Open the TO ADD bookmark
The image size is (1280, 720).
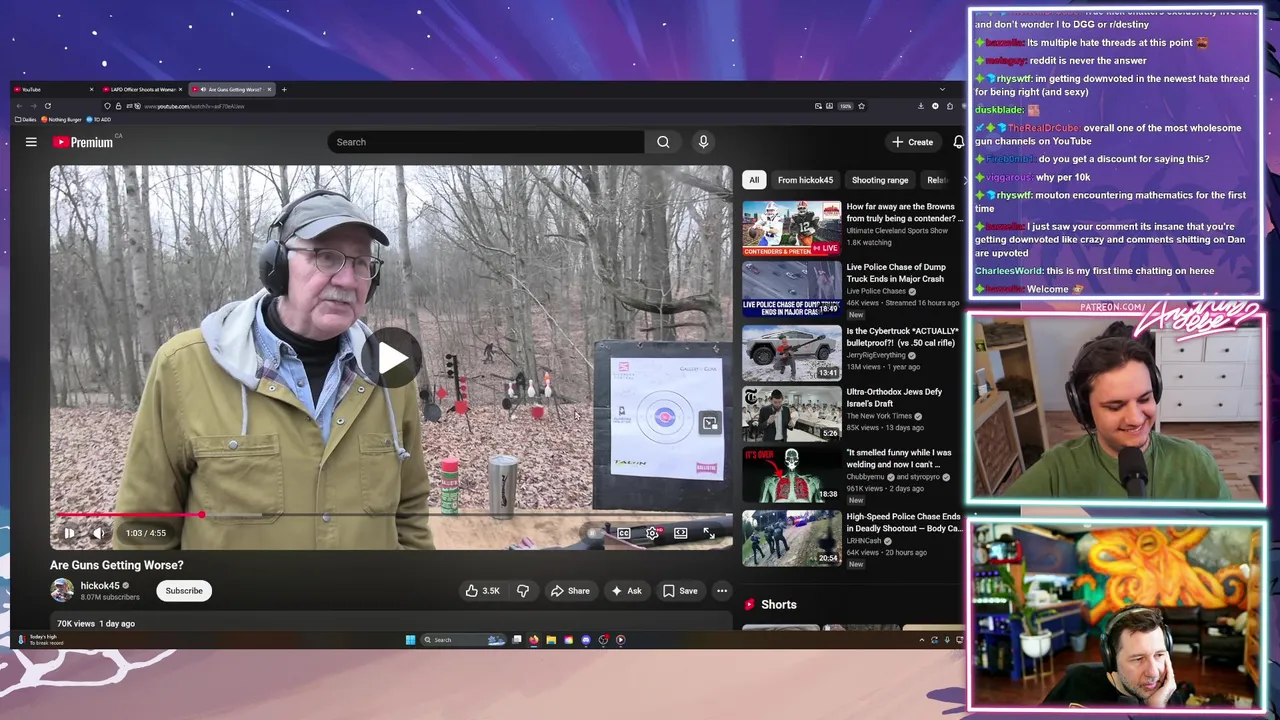coord(98,119)
